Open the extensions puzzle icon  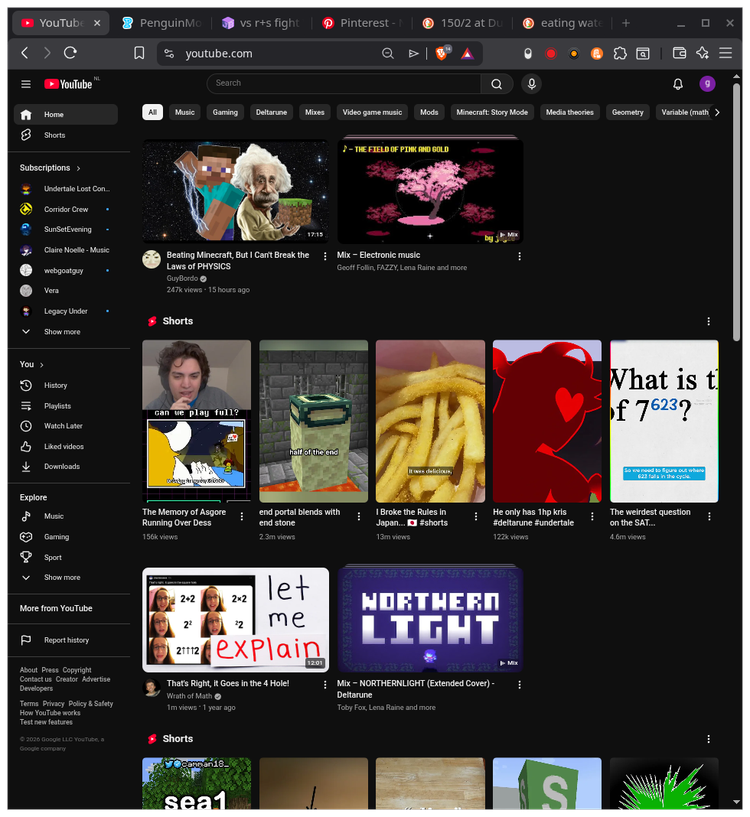pos(620,53)
